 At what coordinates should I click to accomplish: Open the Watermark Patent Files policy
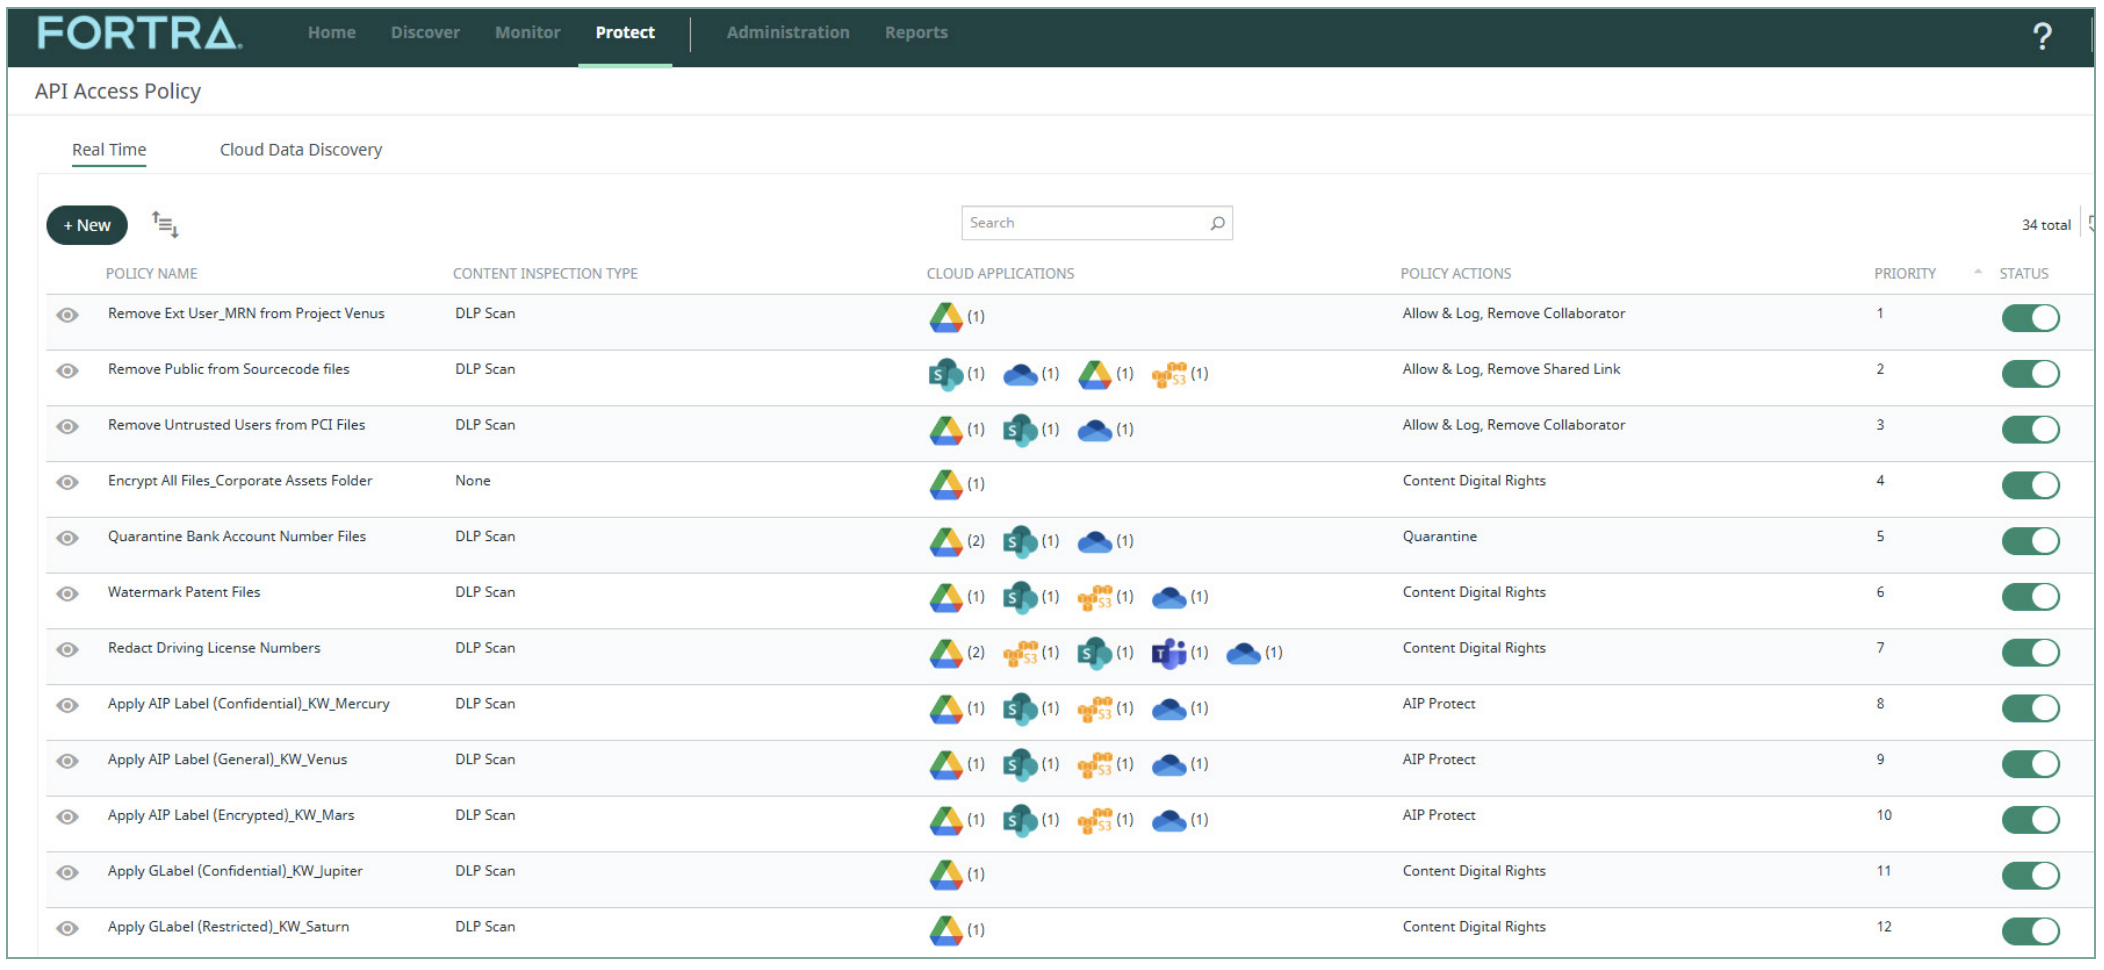[184, 592]
